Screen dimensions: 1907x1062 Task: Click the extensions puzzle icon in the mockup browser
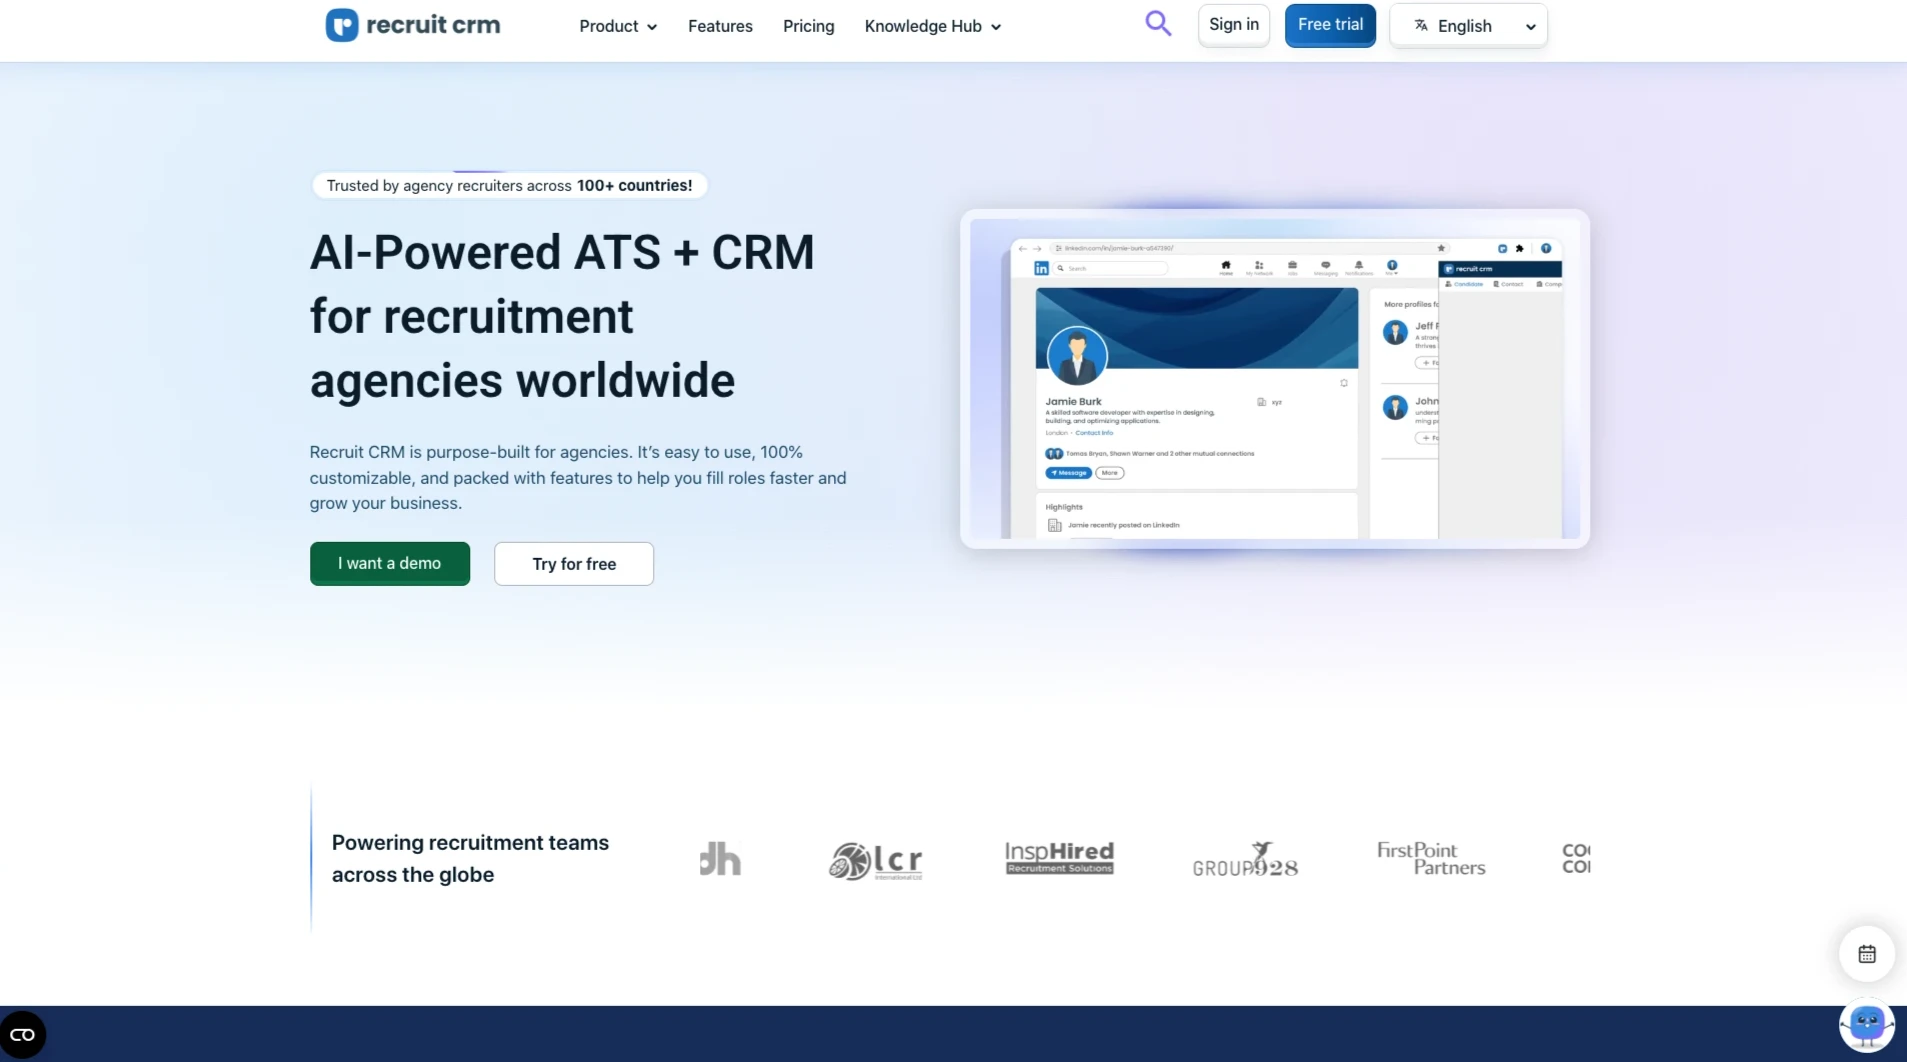click(x=1521, y=248)
